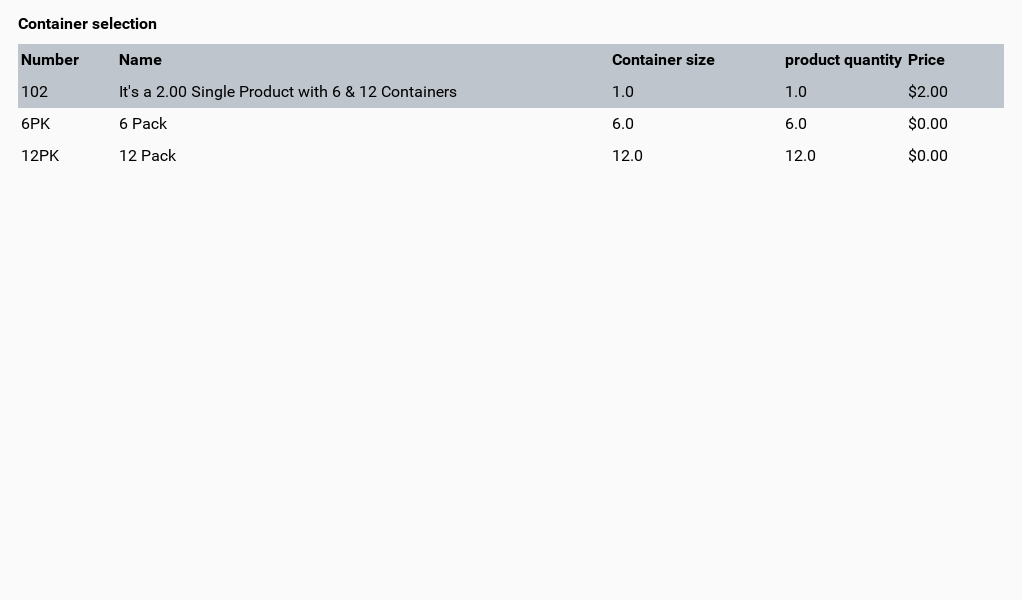Select the 6PK number cell
Screen dimensions: 1022x600
[36, 124]
